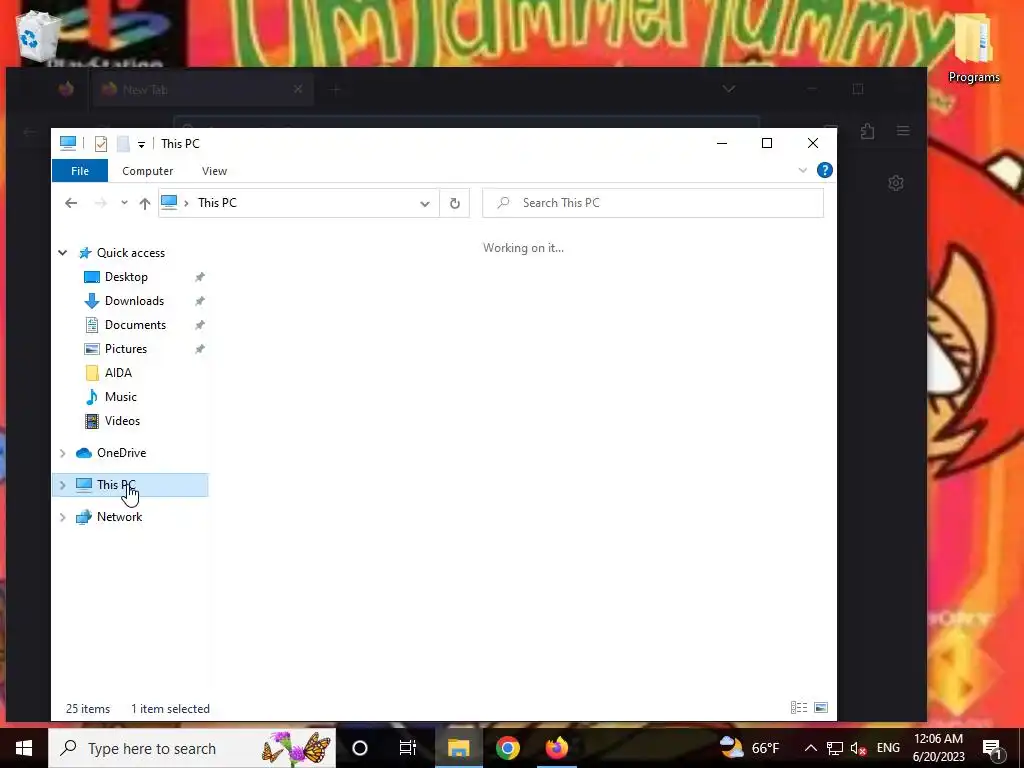Click File Explorer taskbar icon
The image size is (1024, 768).
click(458, 748)
